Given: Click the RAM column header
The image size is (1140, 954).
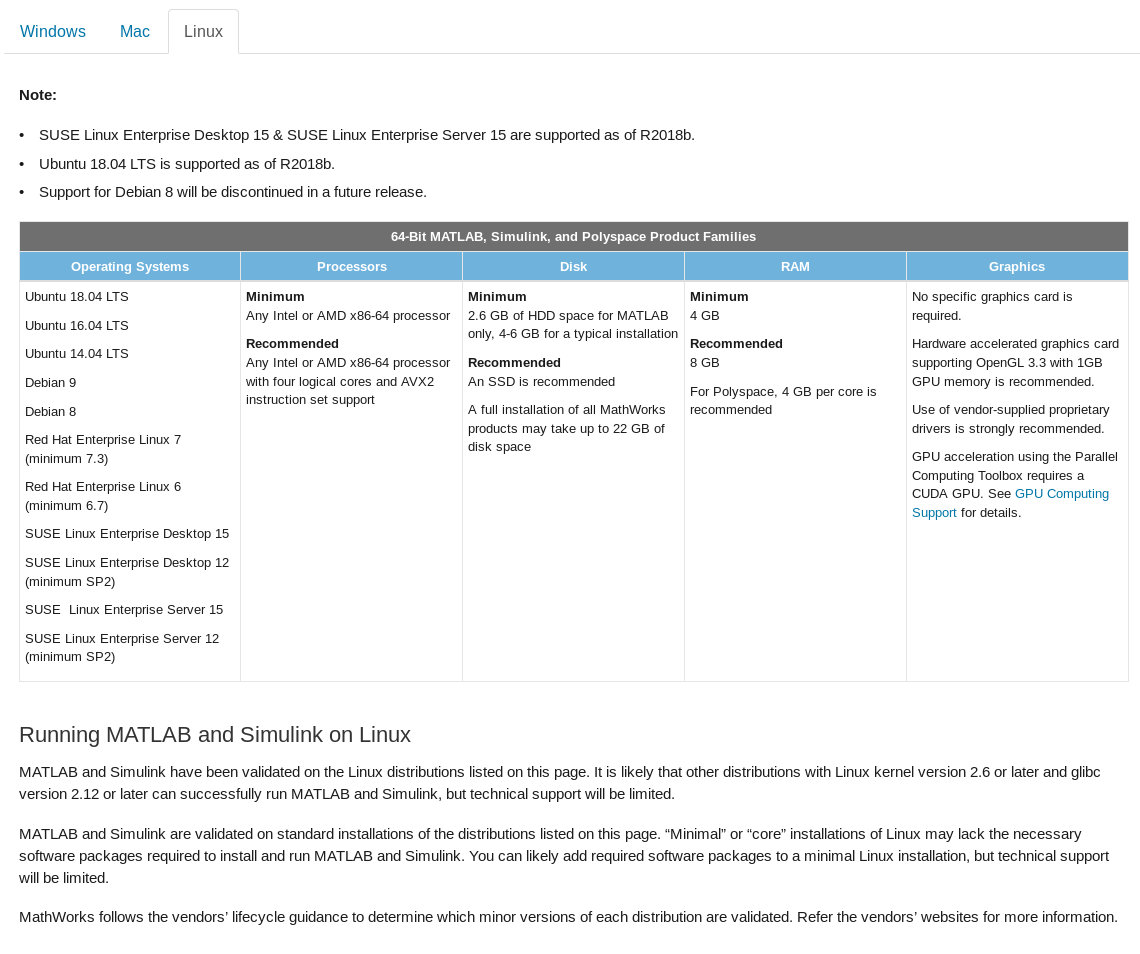Looking at the screenshot, I should pyautogui.click(x=795, y=266).
